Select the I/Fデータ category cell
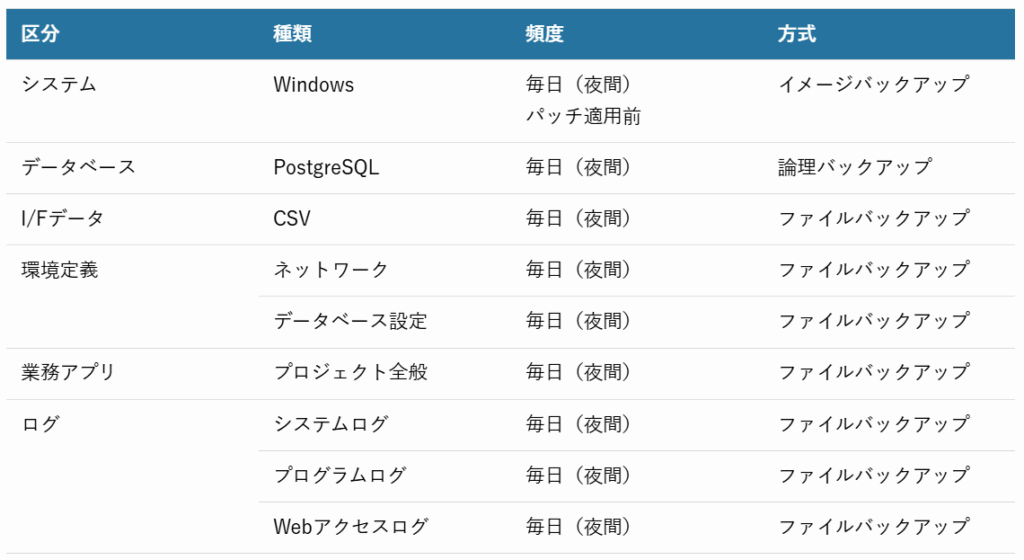The width and height of the screenshot is (1024, 560). click(x=62, y=218)
